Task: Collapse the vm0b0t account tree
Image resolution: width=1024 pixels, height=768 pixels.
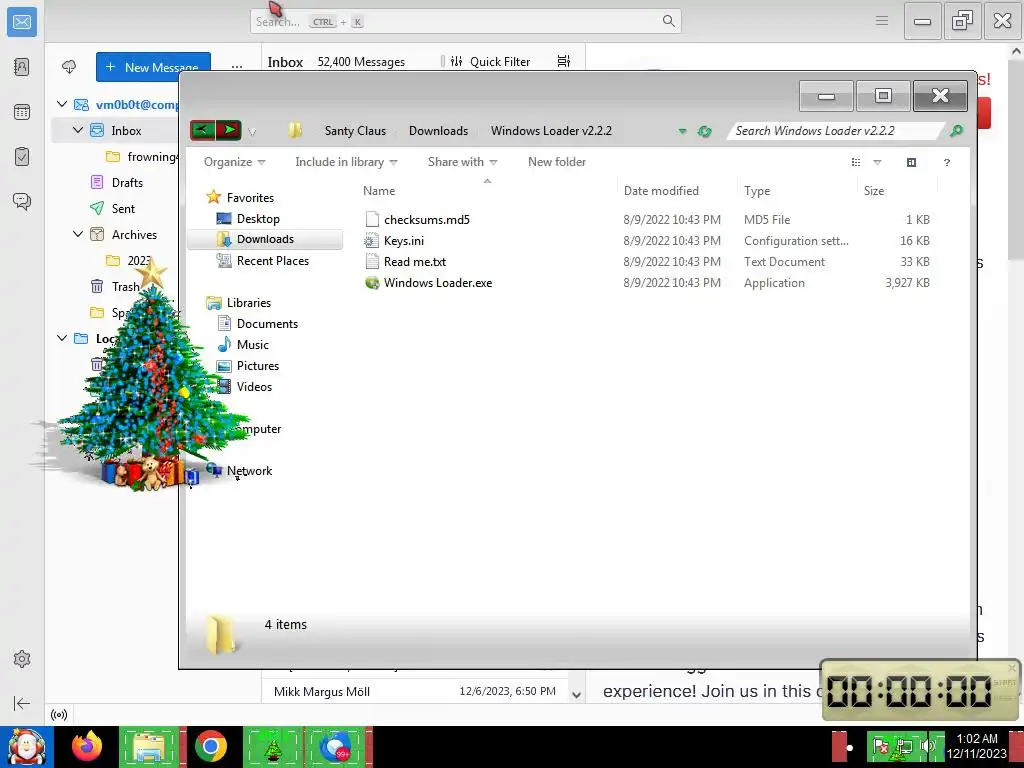Action: (x=62, y=104)
